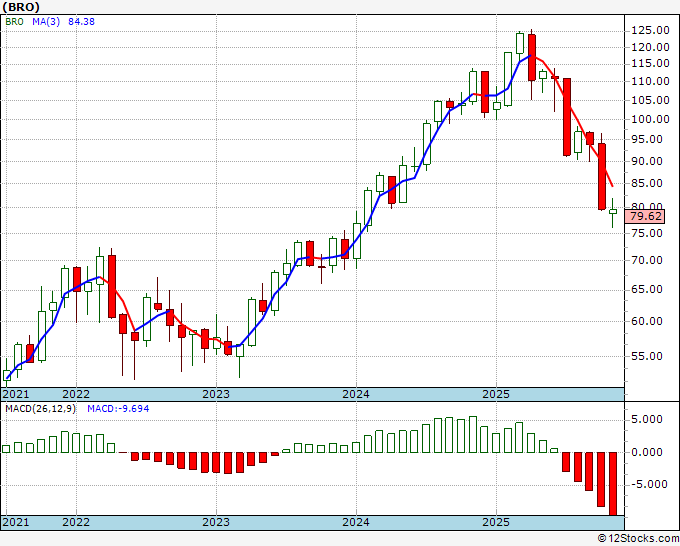Click the most negative red MACD bar
The height and width of the screenshot is (546, 680).
coord(613,484)
